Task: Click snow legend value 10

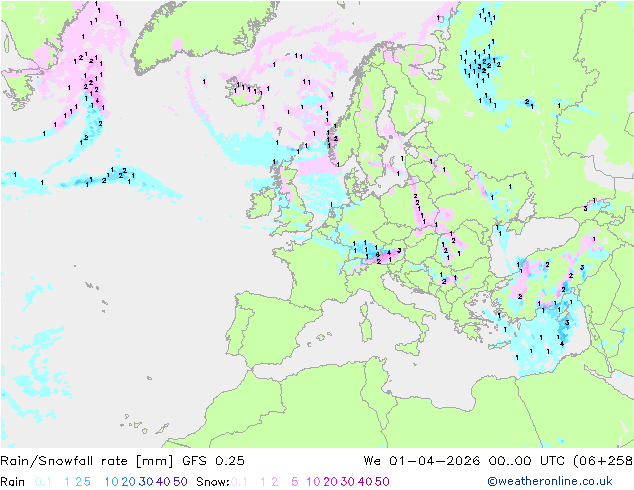Action: coord(313,482)
